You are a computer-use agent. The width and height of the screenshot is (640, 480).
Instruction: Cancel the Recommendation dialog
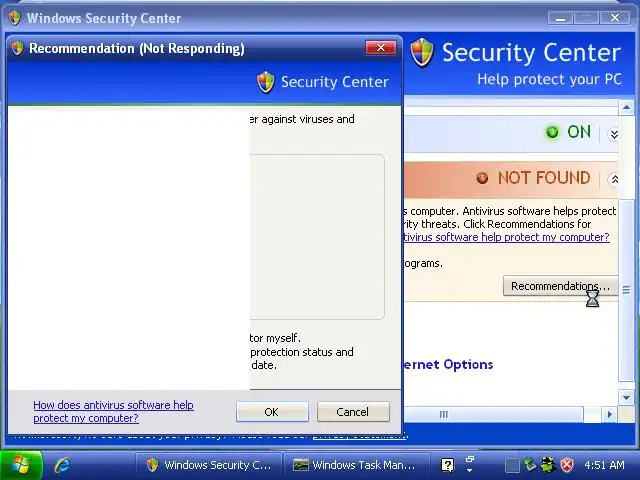(x=353, y=411)
